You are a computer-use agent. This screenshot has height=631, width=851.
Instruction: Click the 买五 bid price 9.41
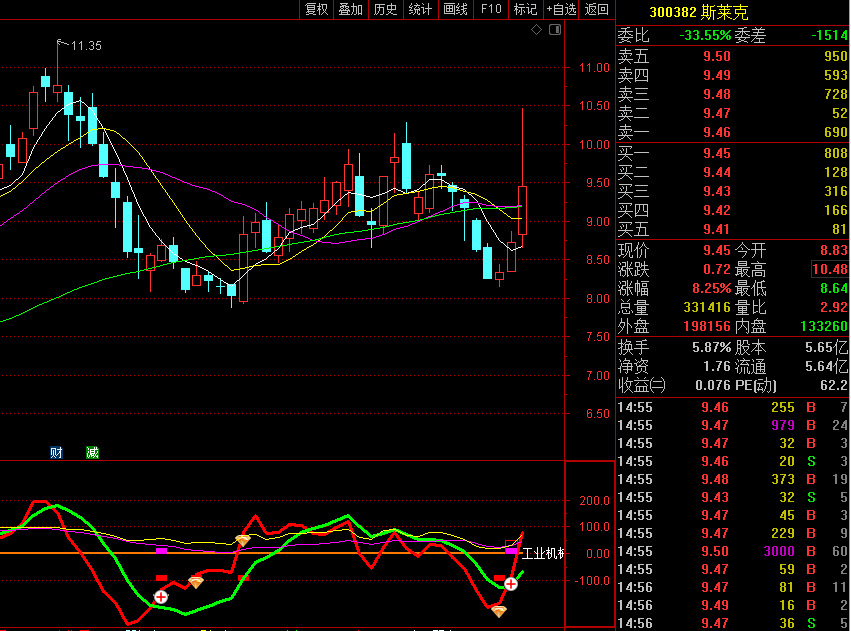coord(717,230)
